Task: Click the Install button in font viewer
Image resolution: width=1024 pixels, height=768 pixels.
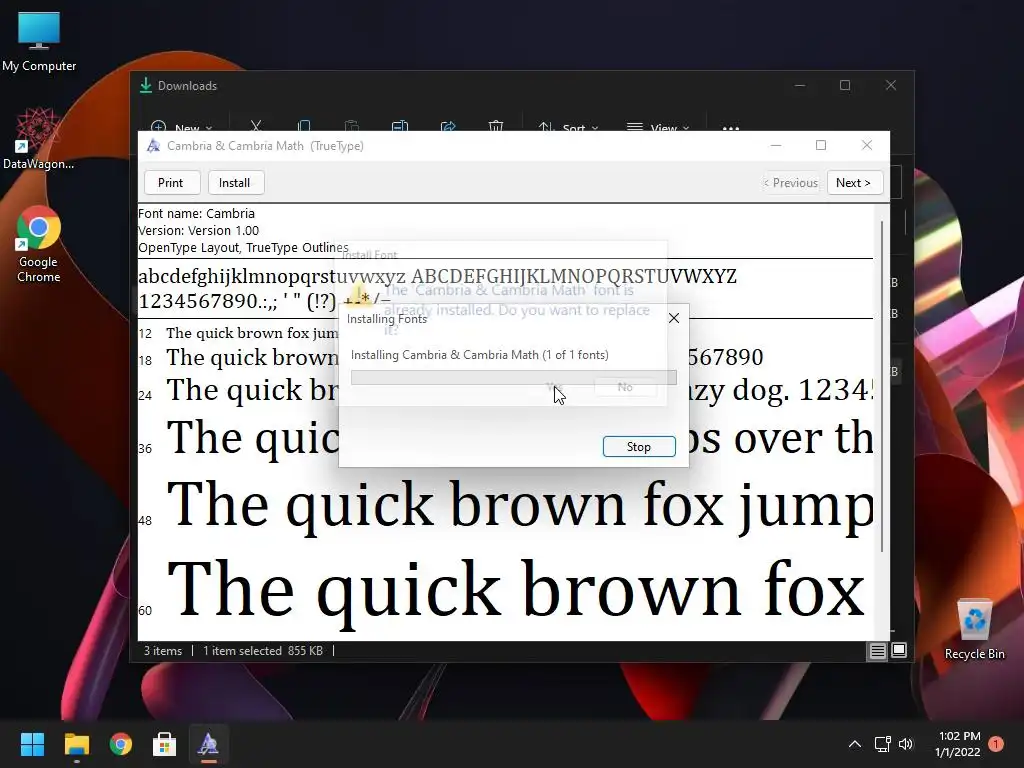Action: [234, 183]
